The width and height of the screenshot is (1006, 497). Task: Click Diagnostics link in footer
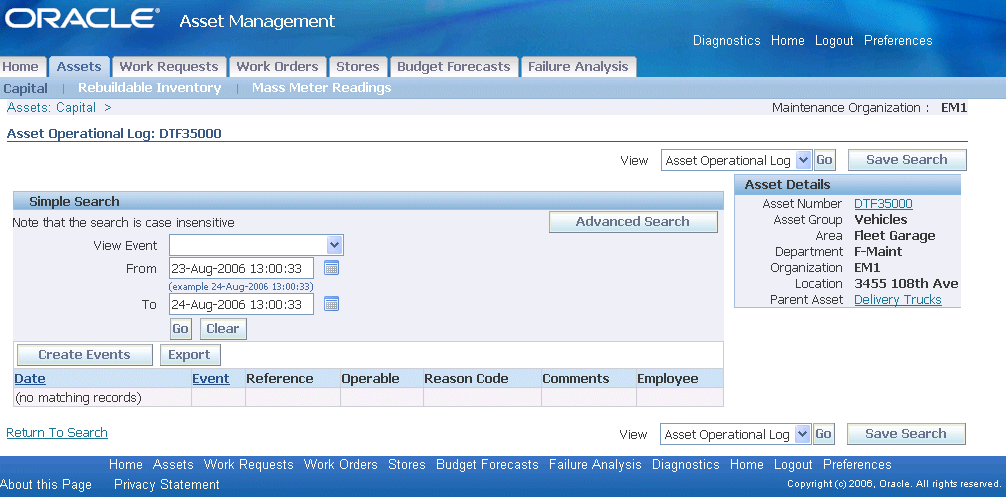pyautogui.click(x=686, y=465)
